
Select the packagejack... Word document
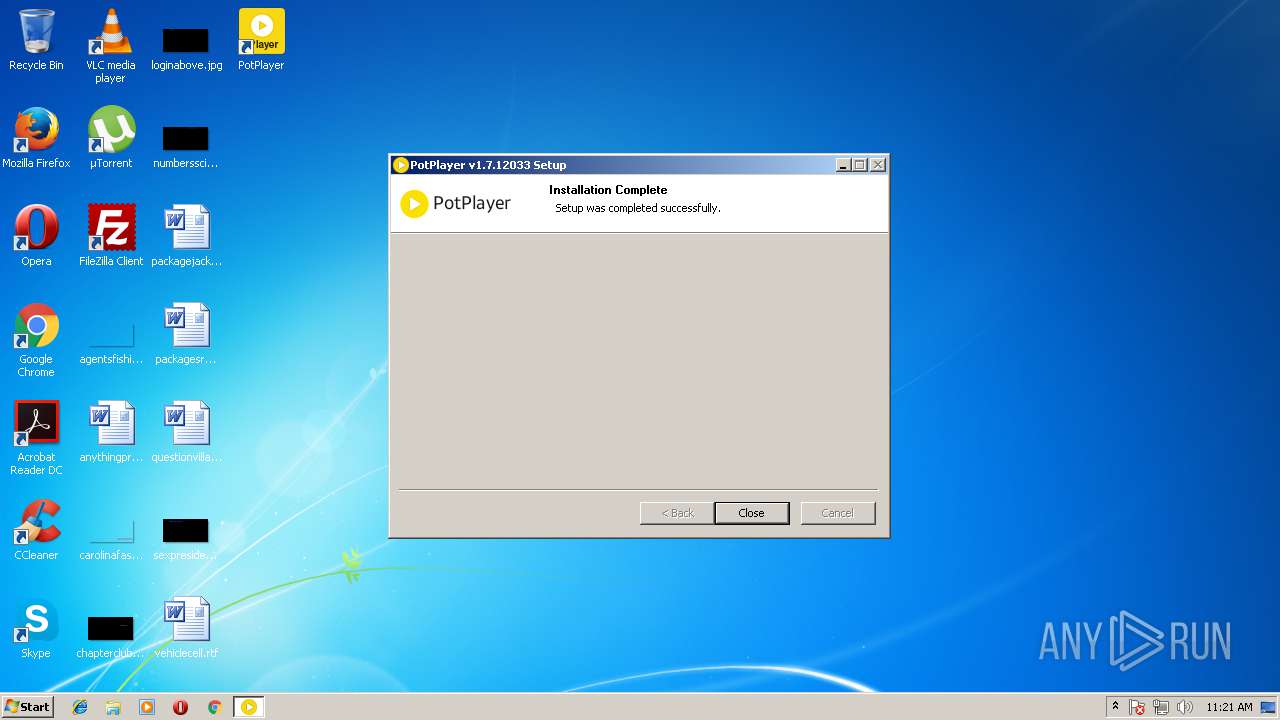[x=186, y=236]
